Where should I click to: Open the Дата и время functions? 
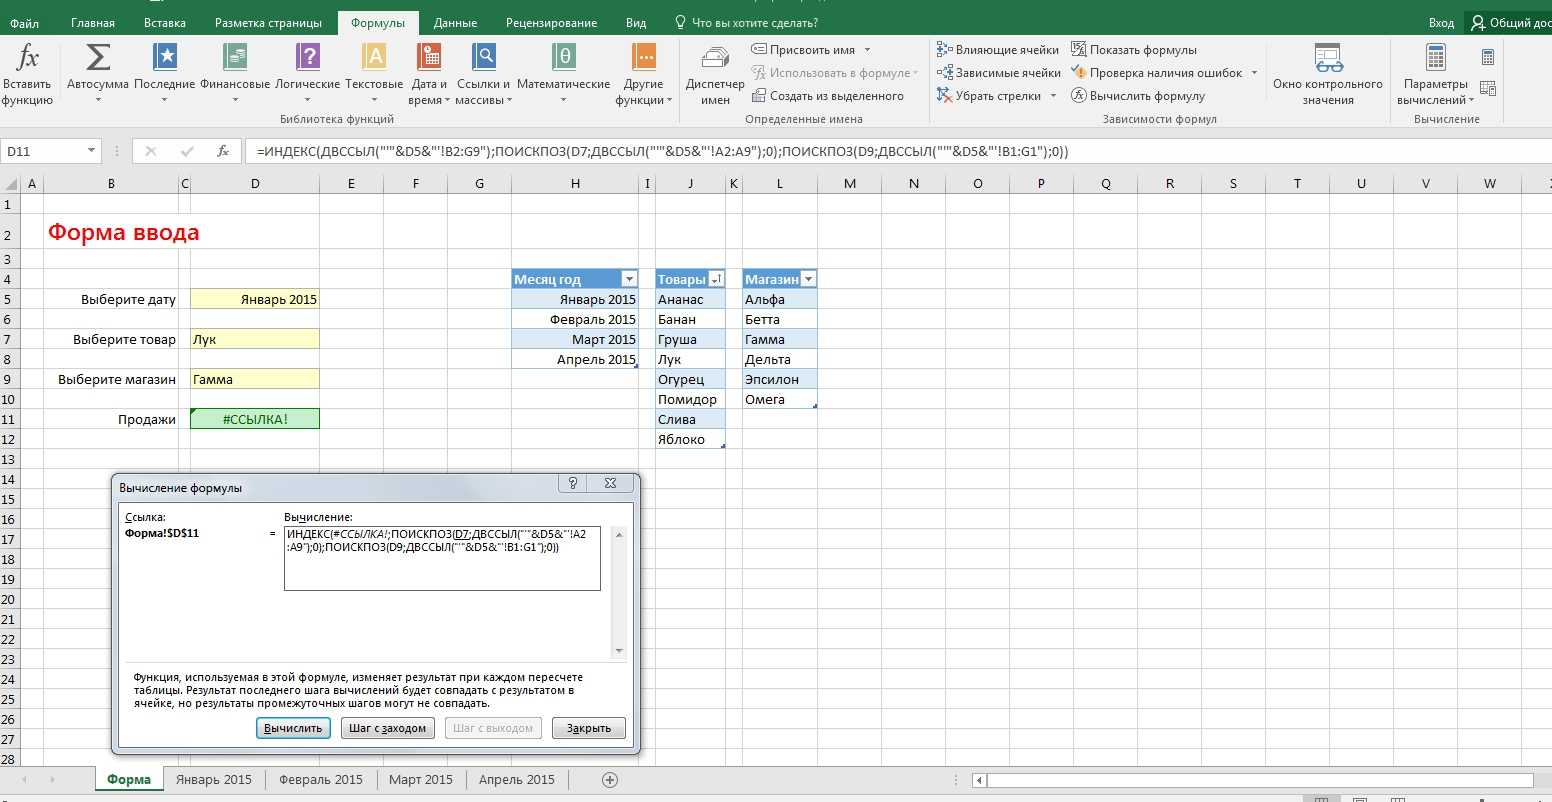(429, 75)
